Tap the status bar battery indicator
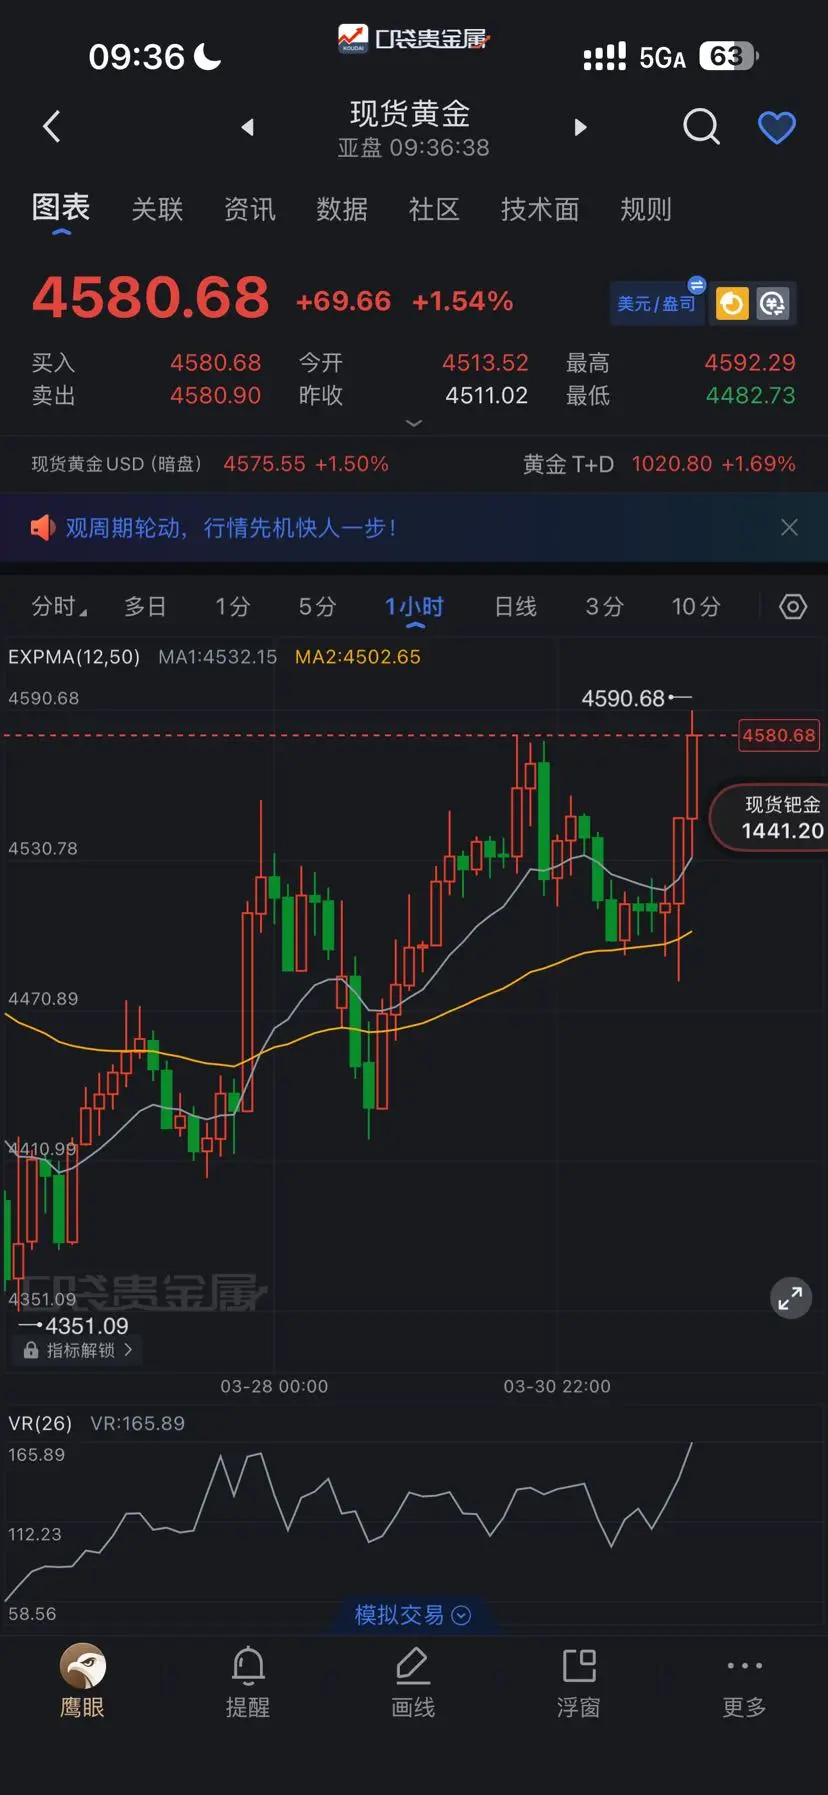Image resolution: width=828 pixels, height=1795 pixels. point(729,56)
